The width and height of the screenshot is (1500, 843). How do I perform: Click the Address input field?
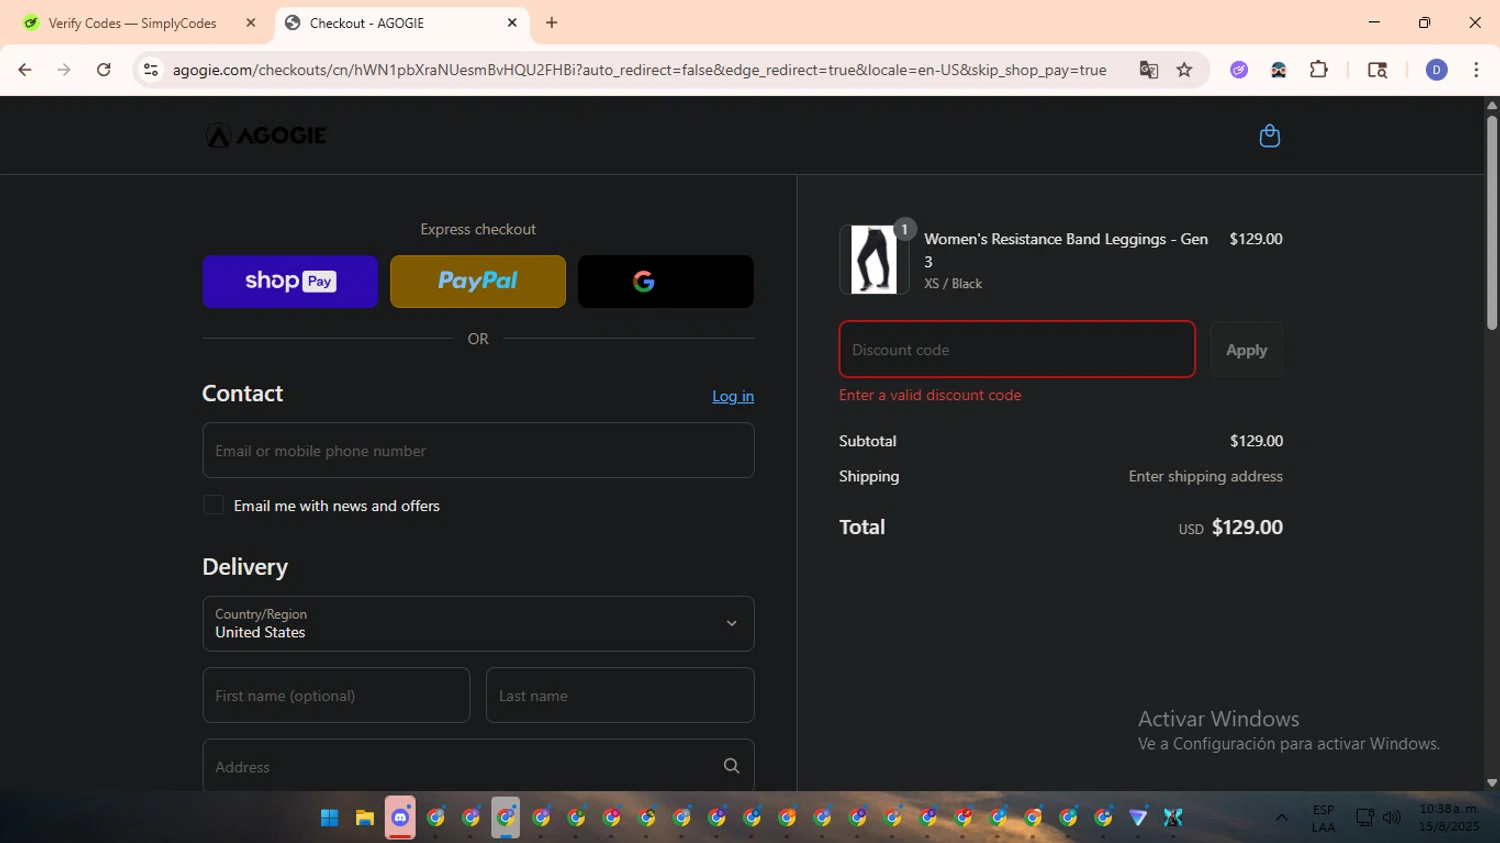click(478, 766)
